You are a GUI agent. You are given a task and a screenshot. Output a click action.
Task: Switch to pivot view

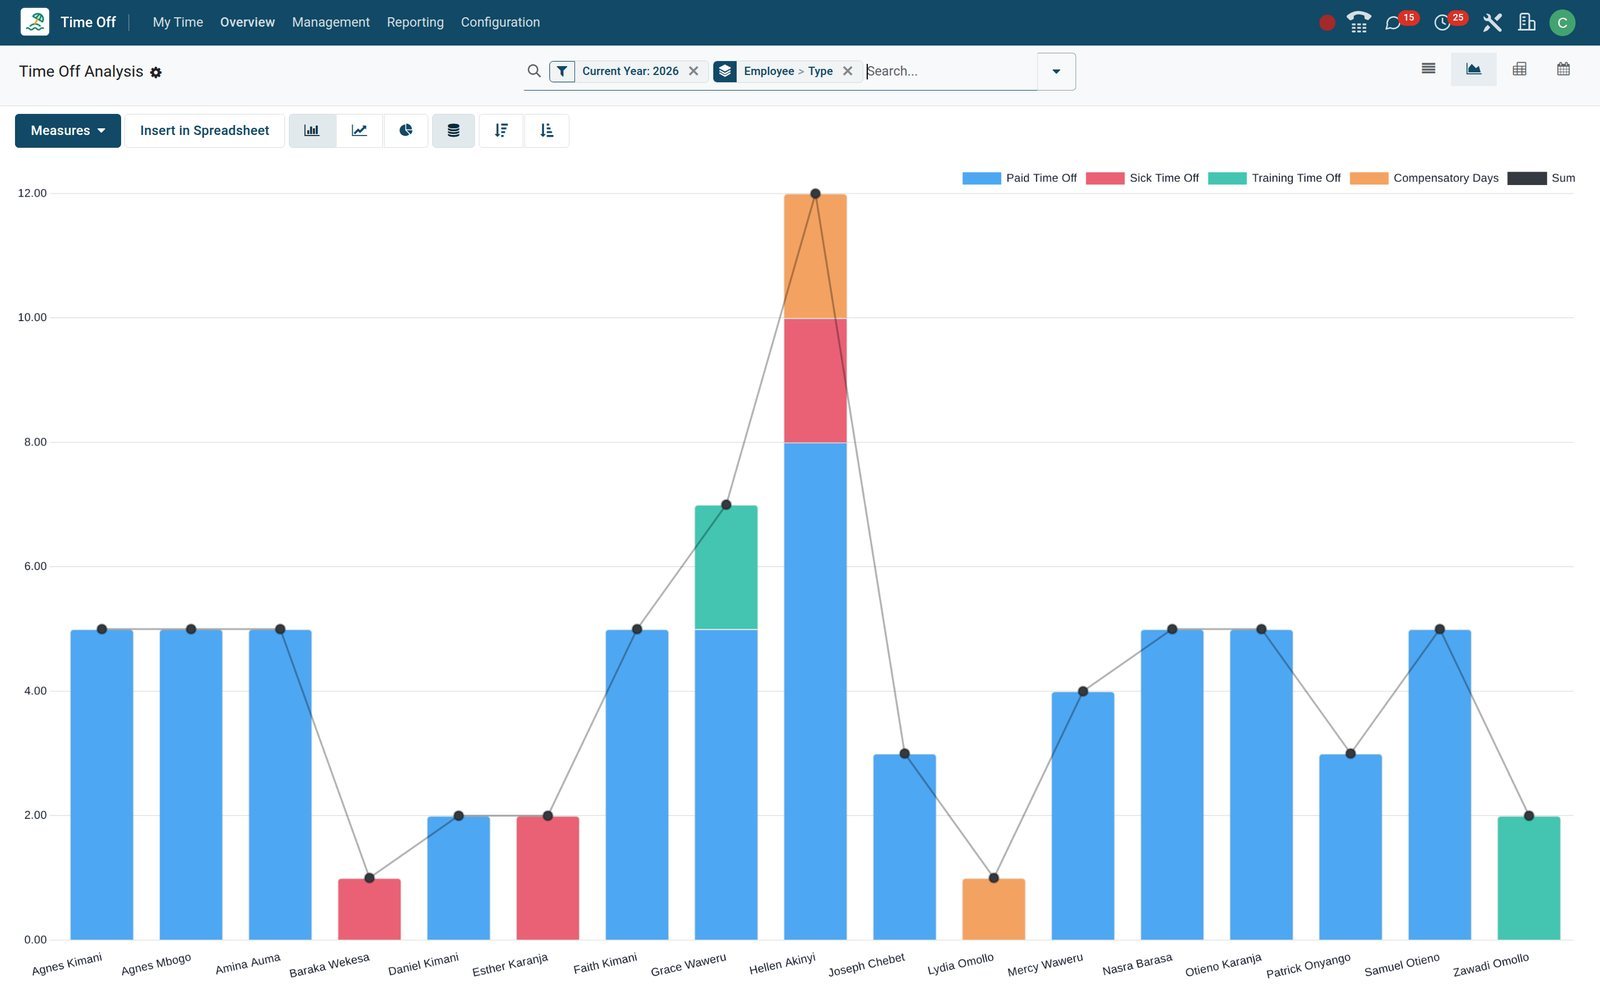1519,69
